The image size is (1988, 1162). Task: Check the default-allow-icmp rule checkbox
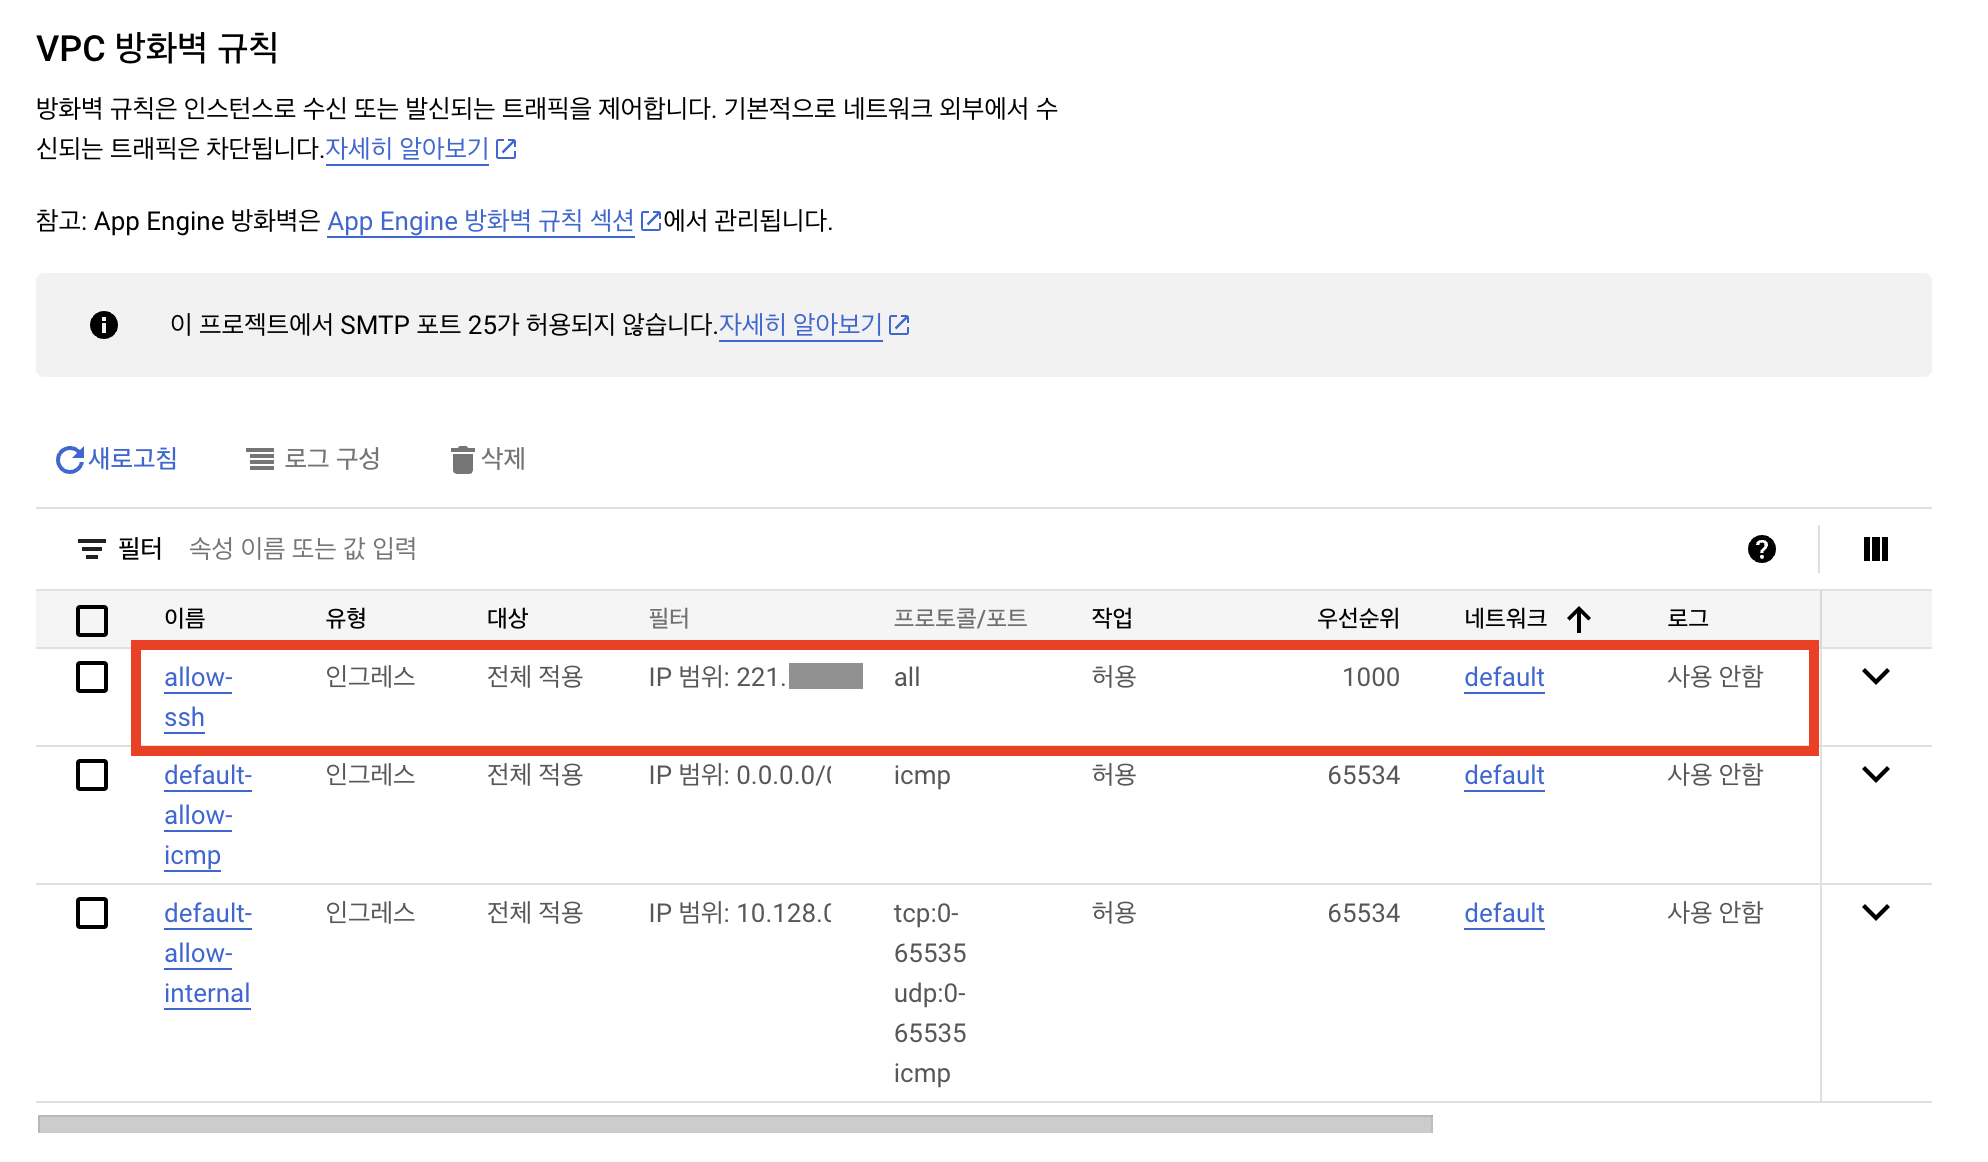92,775
